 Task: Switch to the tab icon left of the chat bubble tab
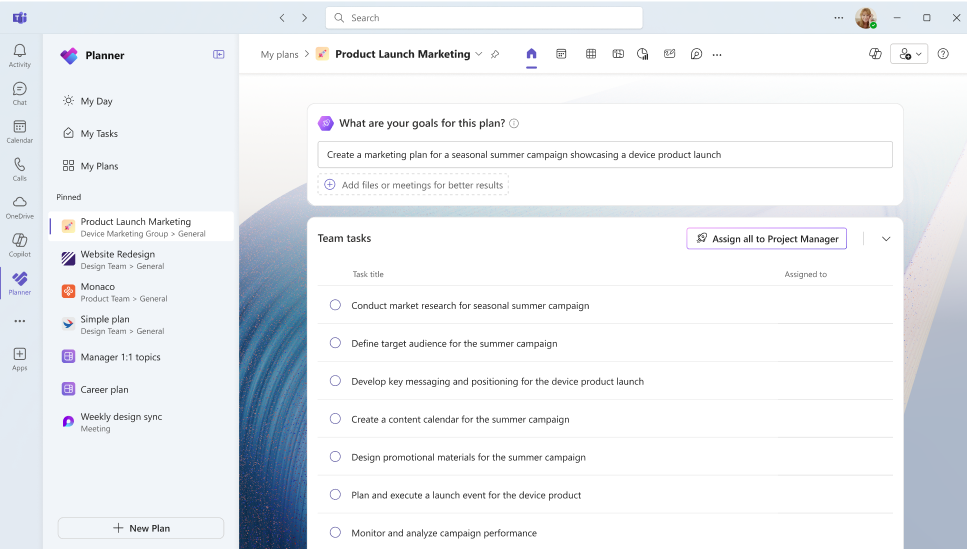pyautogui.click(x=669, y=54)
